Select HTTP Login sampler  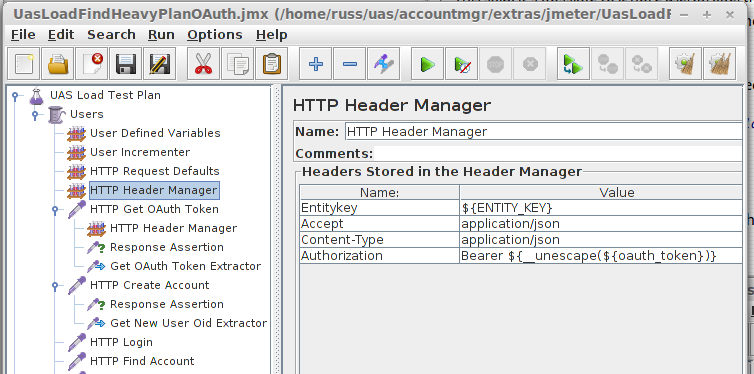(x=121, y=342)
